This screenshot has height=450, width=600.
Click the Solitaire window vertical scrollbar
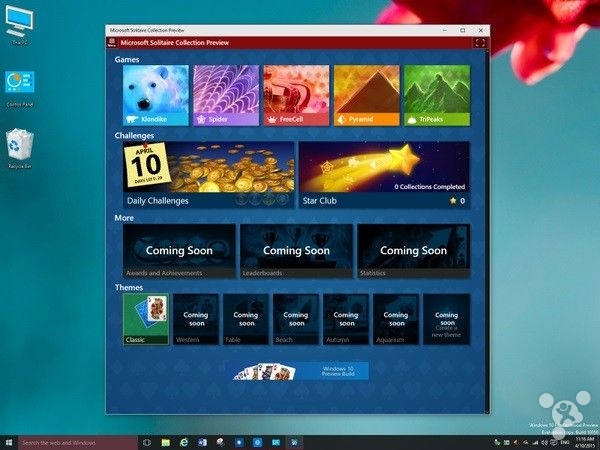coord(488,231)
